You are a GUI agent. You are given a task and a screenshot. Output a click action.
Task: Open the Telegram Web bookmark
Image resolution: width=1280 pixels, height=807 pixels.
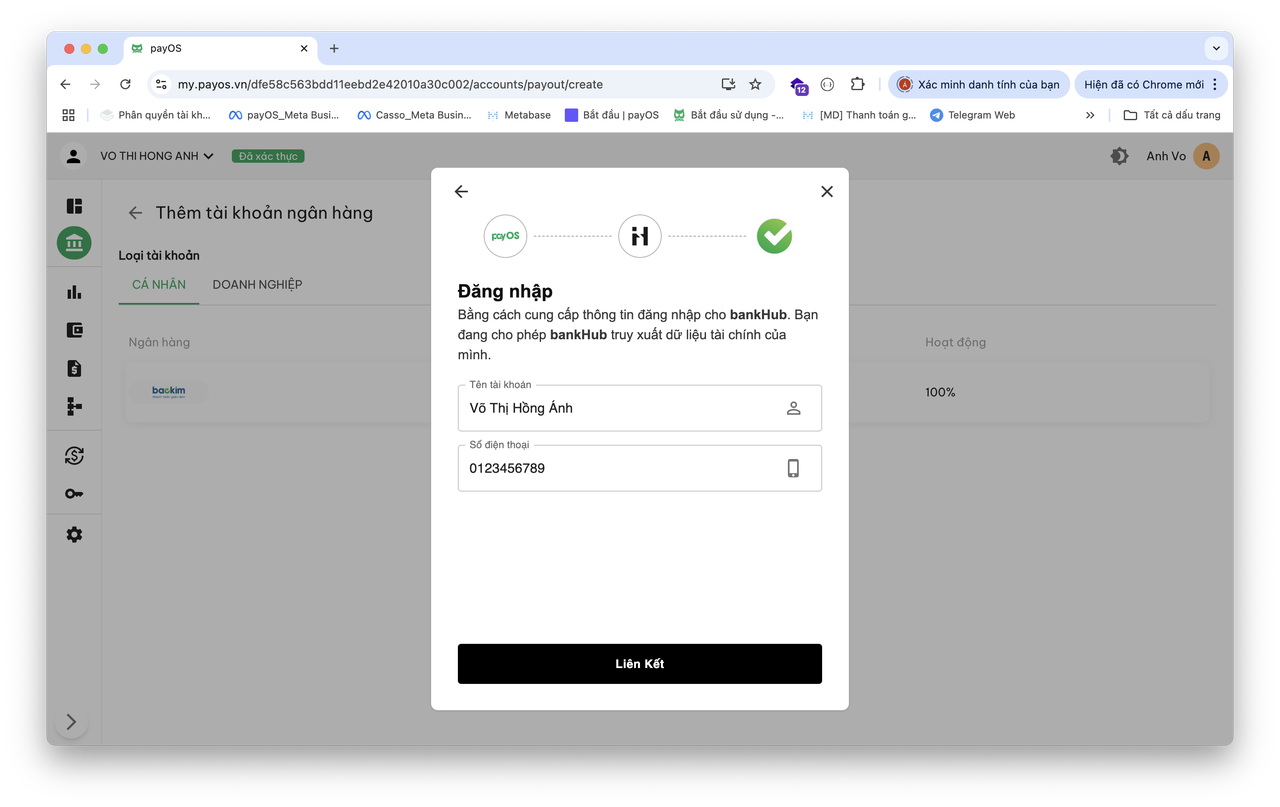(x=973, y=115)
